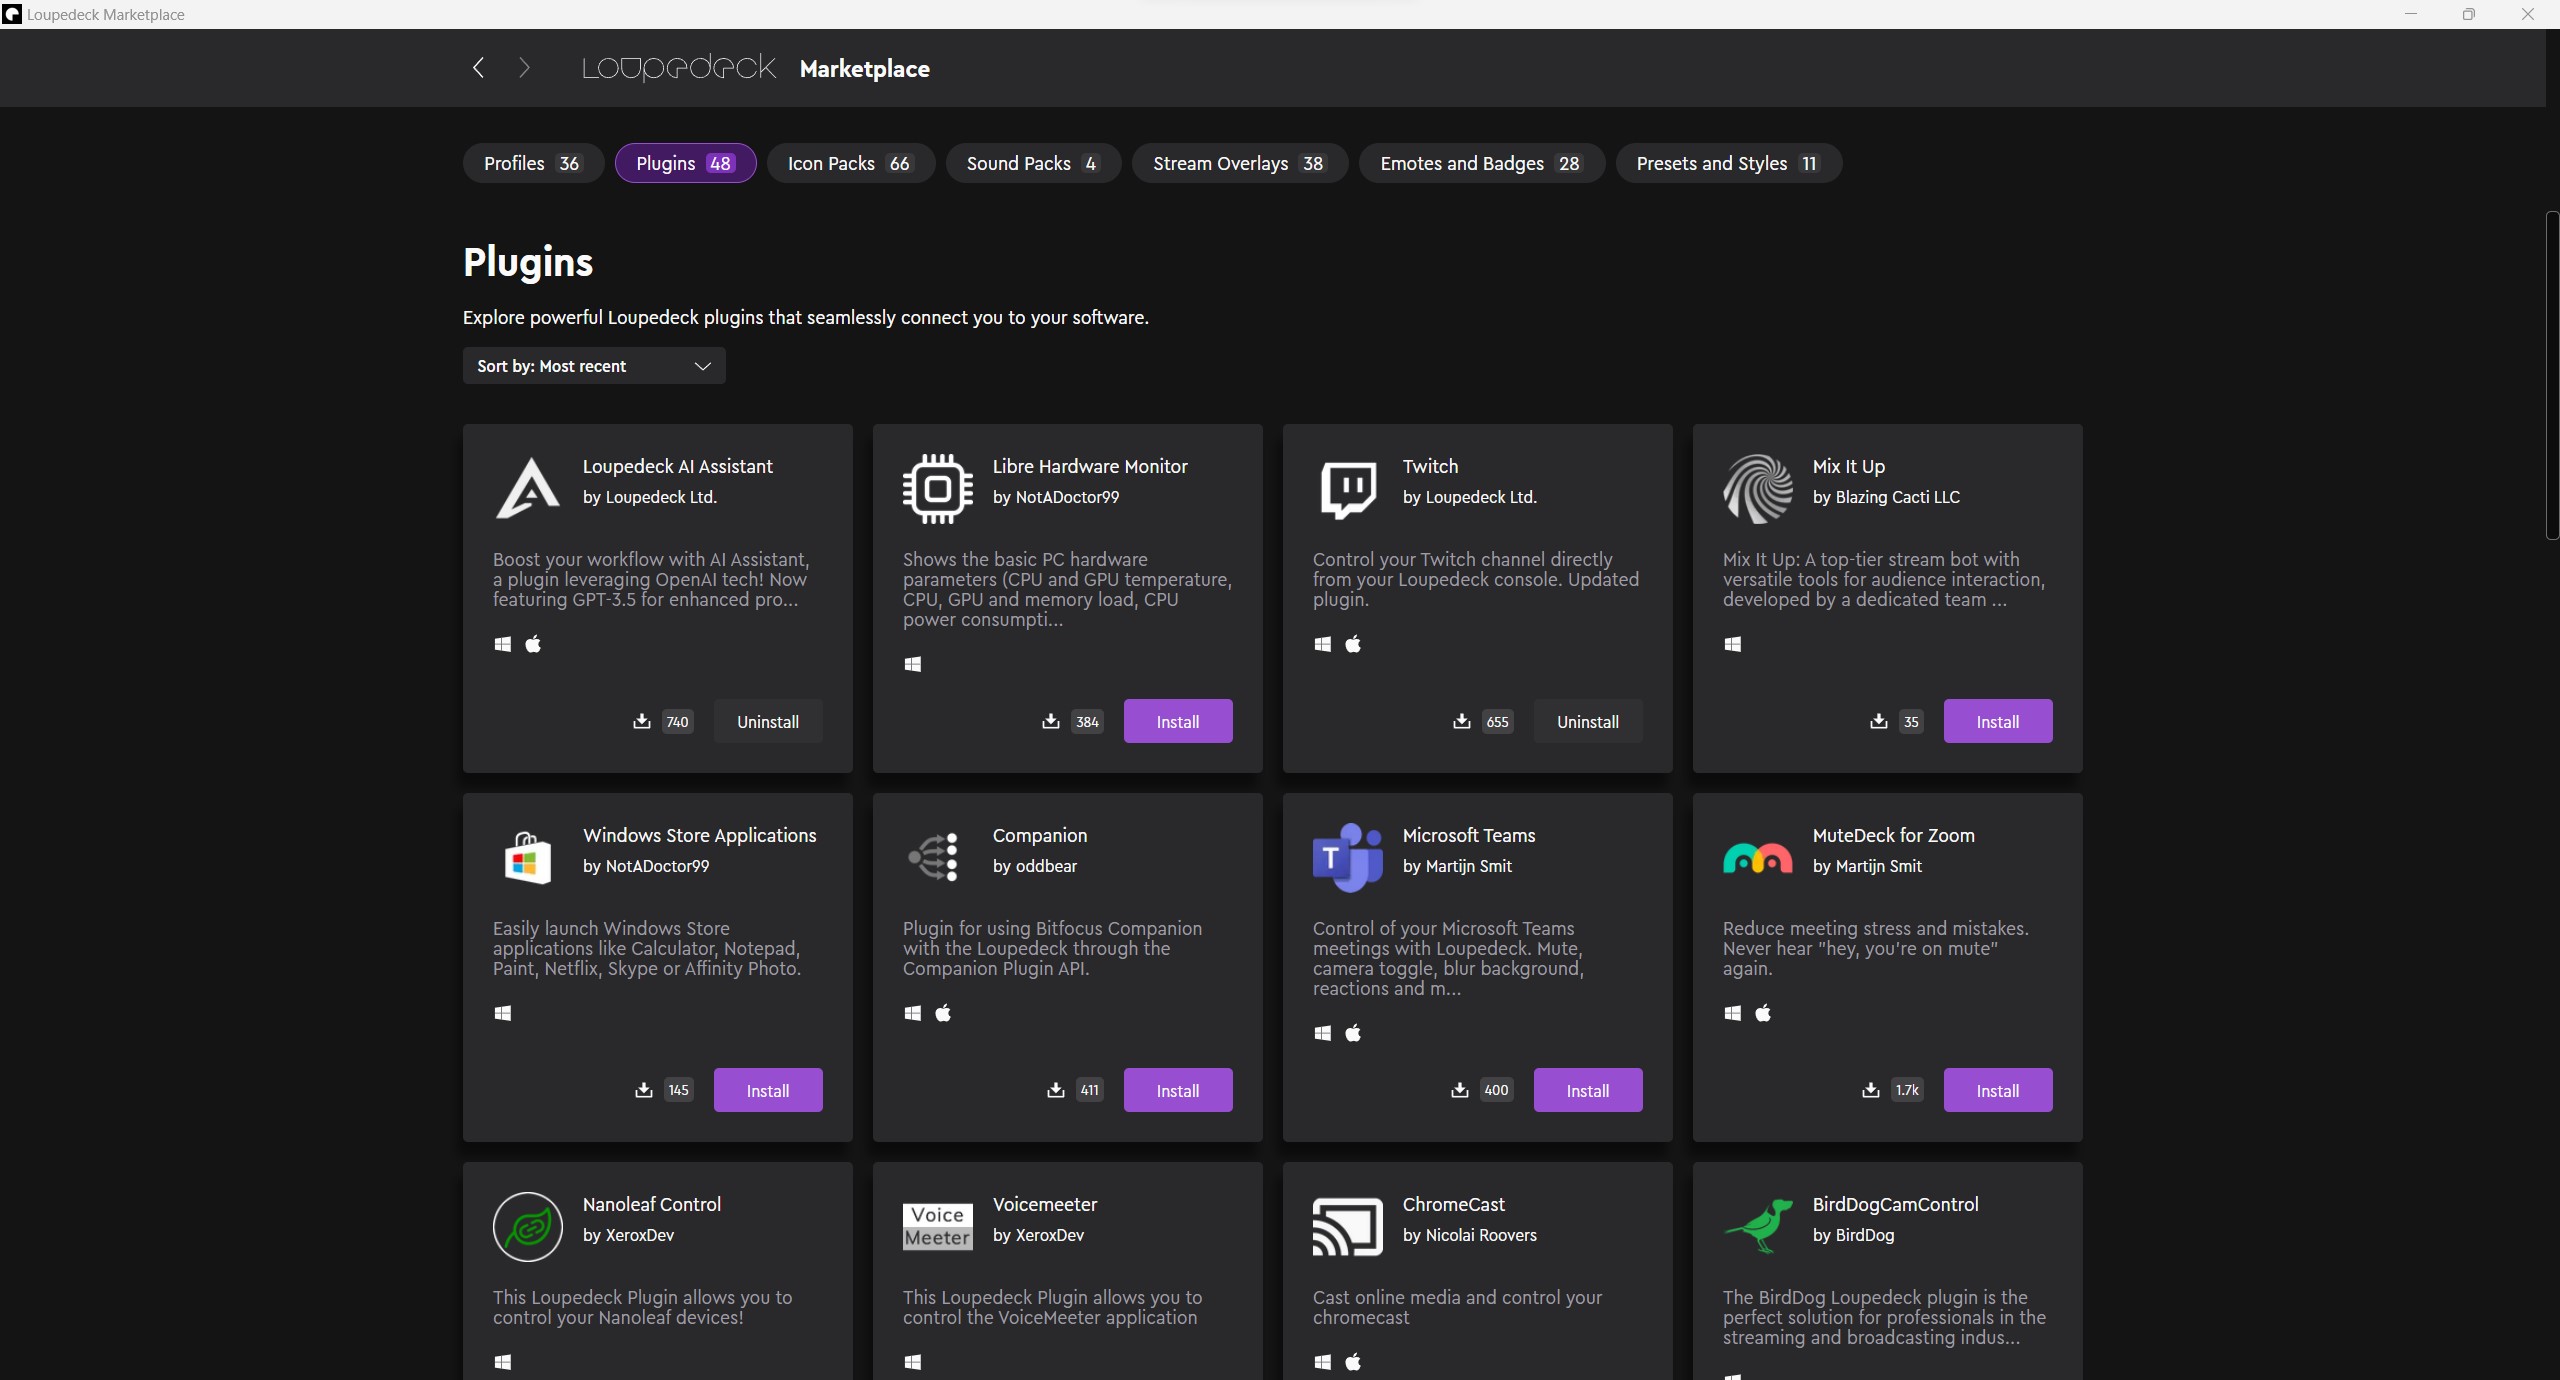Open the Windows Store Applications bag icon
Image resolution: width=2560 pixels, height=1380 pixels.
point(528,858)
